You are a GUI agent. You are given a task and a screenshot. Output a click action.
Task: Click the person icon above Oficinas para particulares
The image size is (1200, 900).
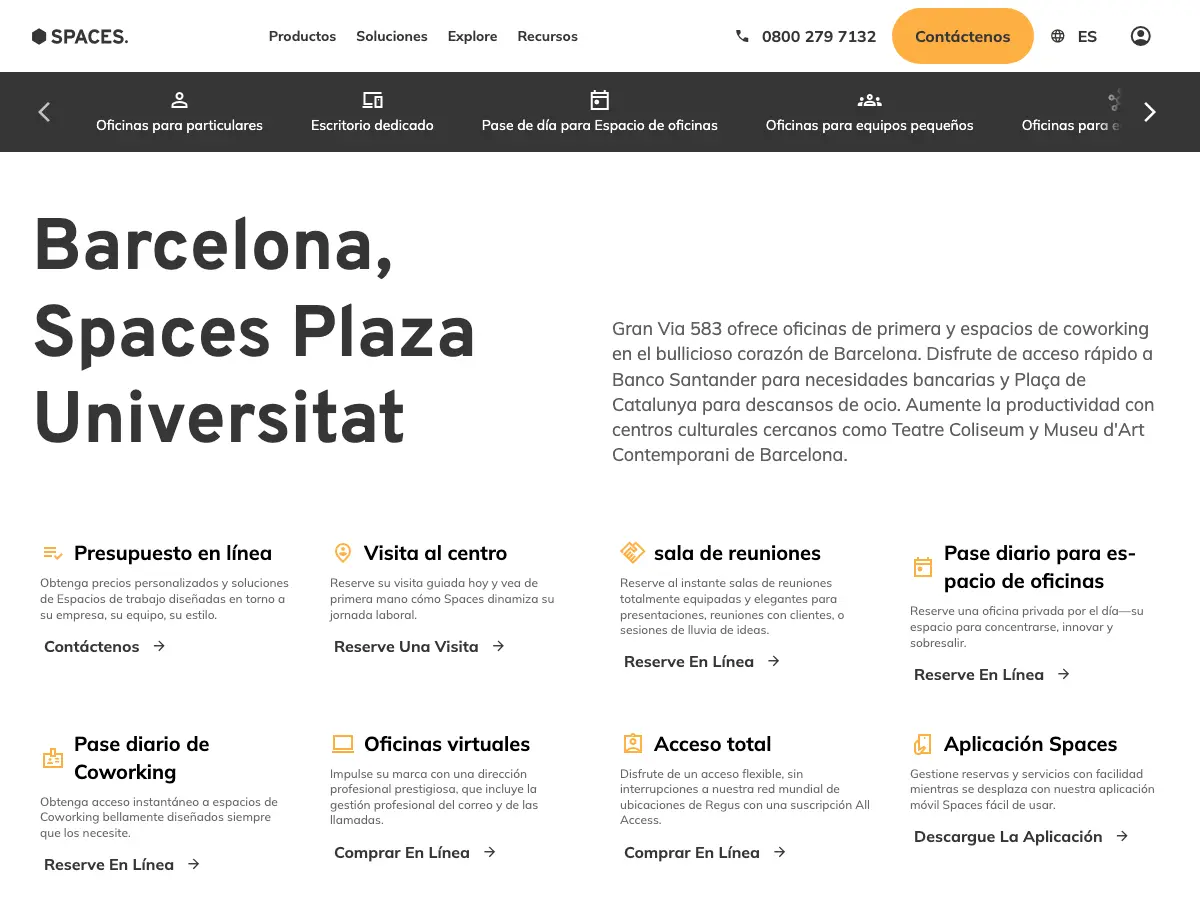(179, 100)
